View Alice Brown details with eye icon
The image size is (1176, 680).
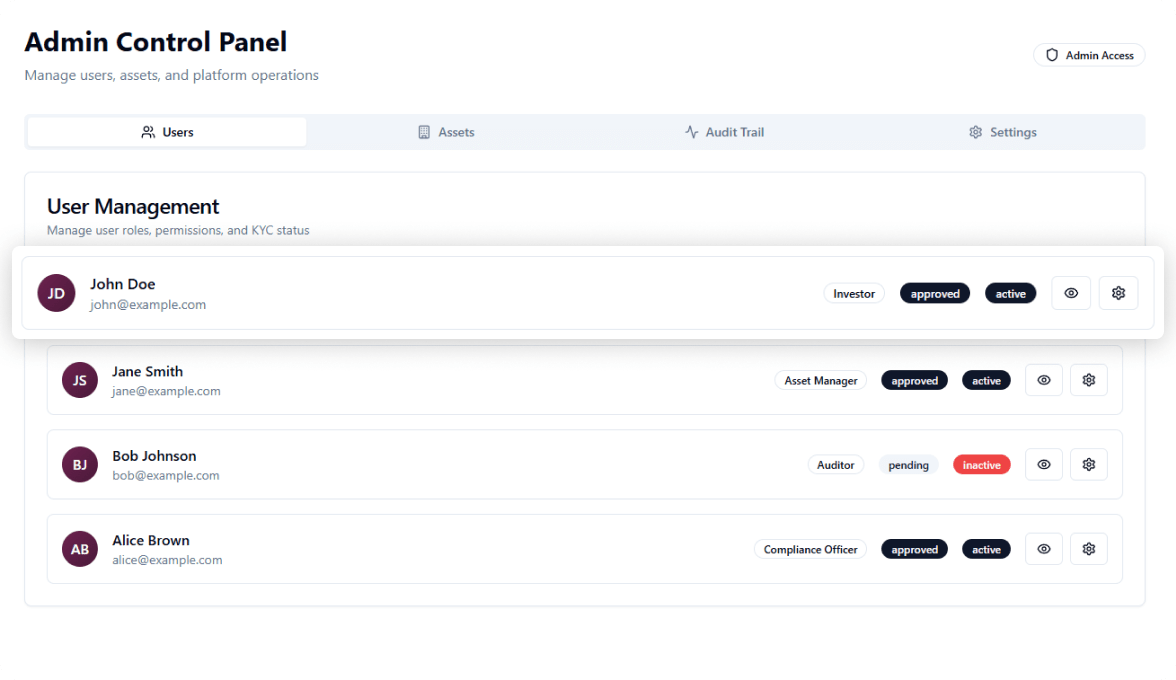click(x=1044, y=549)
